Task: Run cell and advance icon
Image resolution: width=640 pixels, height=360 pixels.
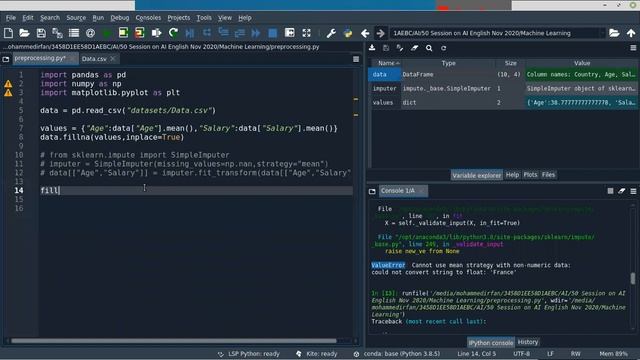Action: [140, 33]
